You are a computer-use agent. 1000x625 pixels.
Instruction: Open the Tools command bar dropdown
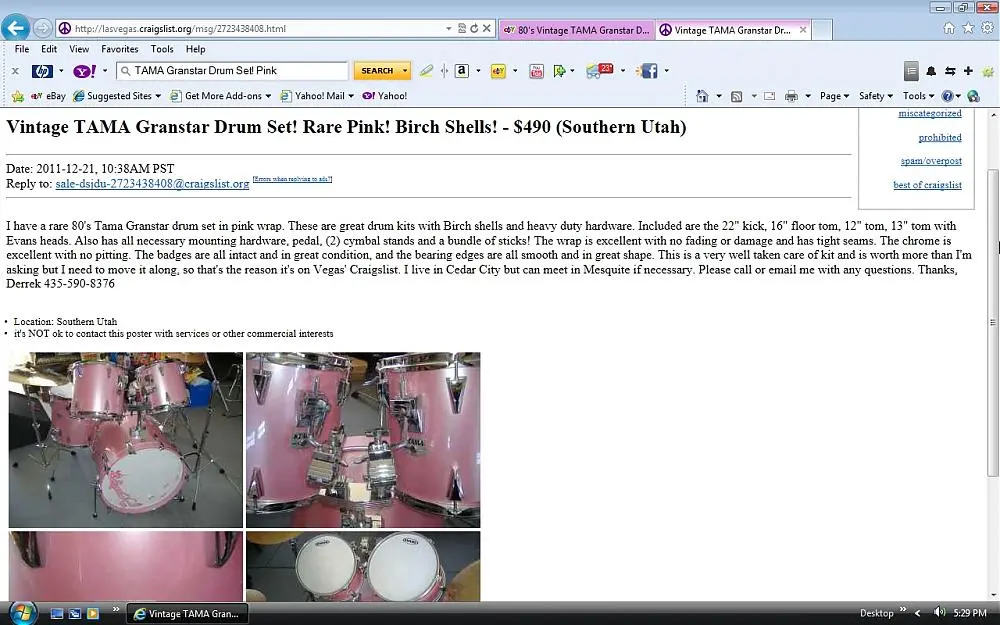click(918, 96)
